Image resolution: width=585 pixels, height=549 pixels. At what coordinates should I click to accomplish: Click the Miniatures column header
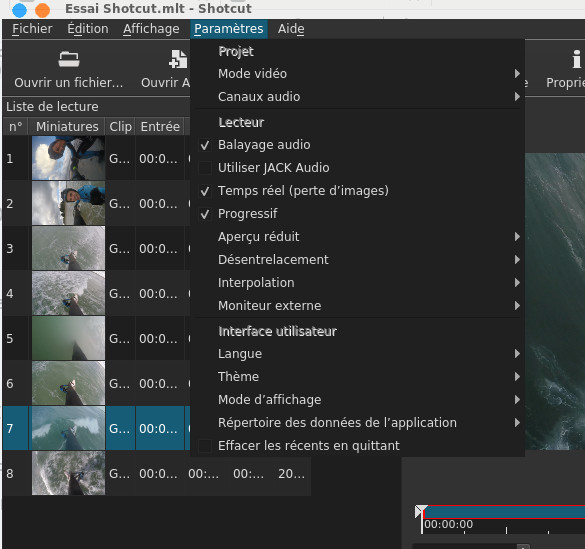67,126
